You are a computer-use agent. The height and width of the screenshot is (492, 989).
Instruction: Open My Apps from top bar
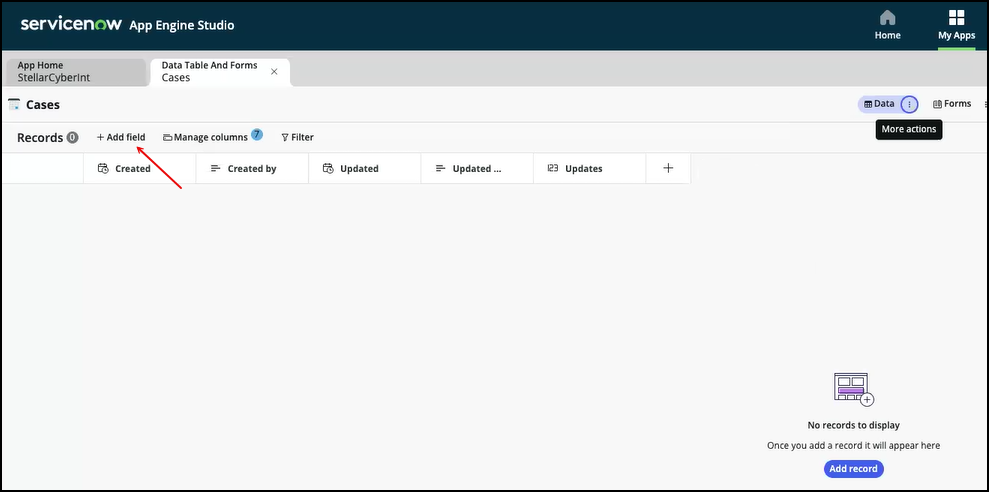click(956, 24)
